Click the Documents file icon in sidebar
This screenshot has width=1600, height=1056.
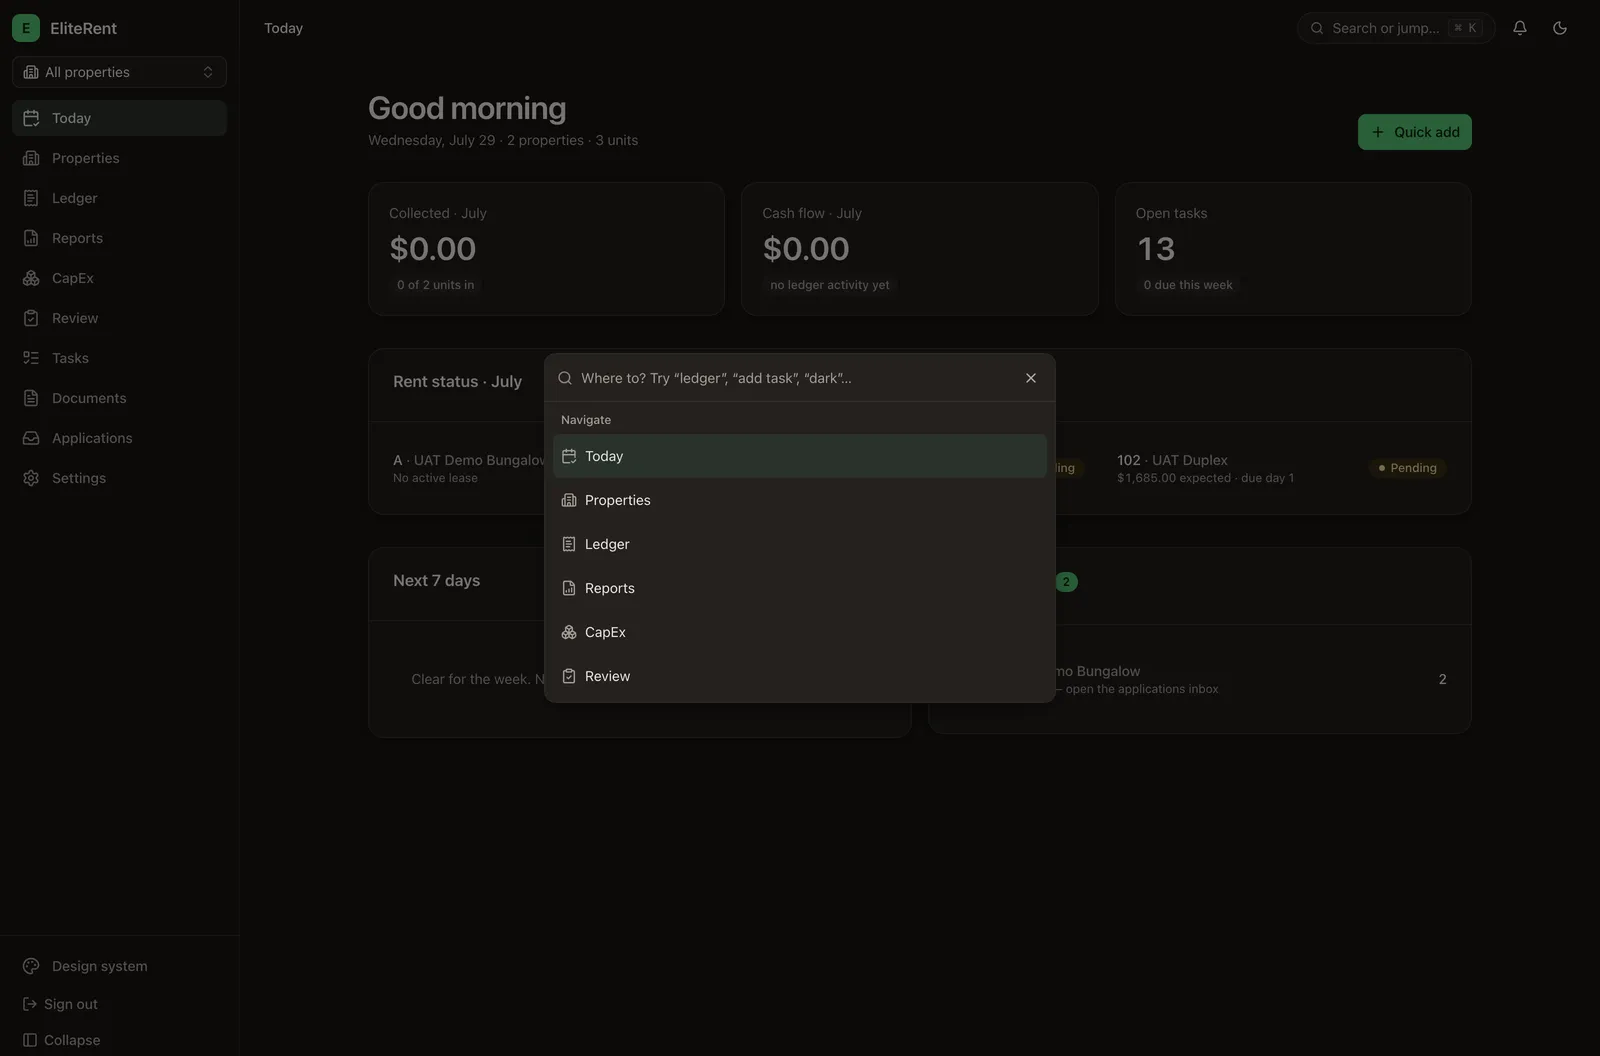pyautogui.click(x=31, y=398)
